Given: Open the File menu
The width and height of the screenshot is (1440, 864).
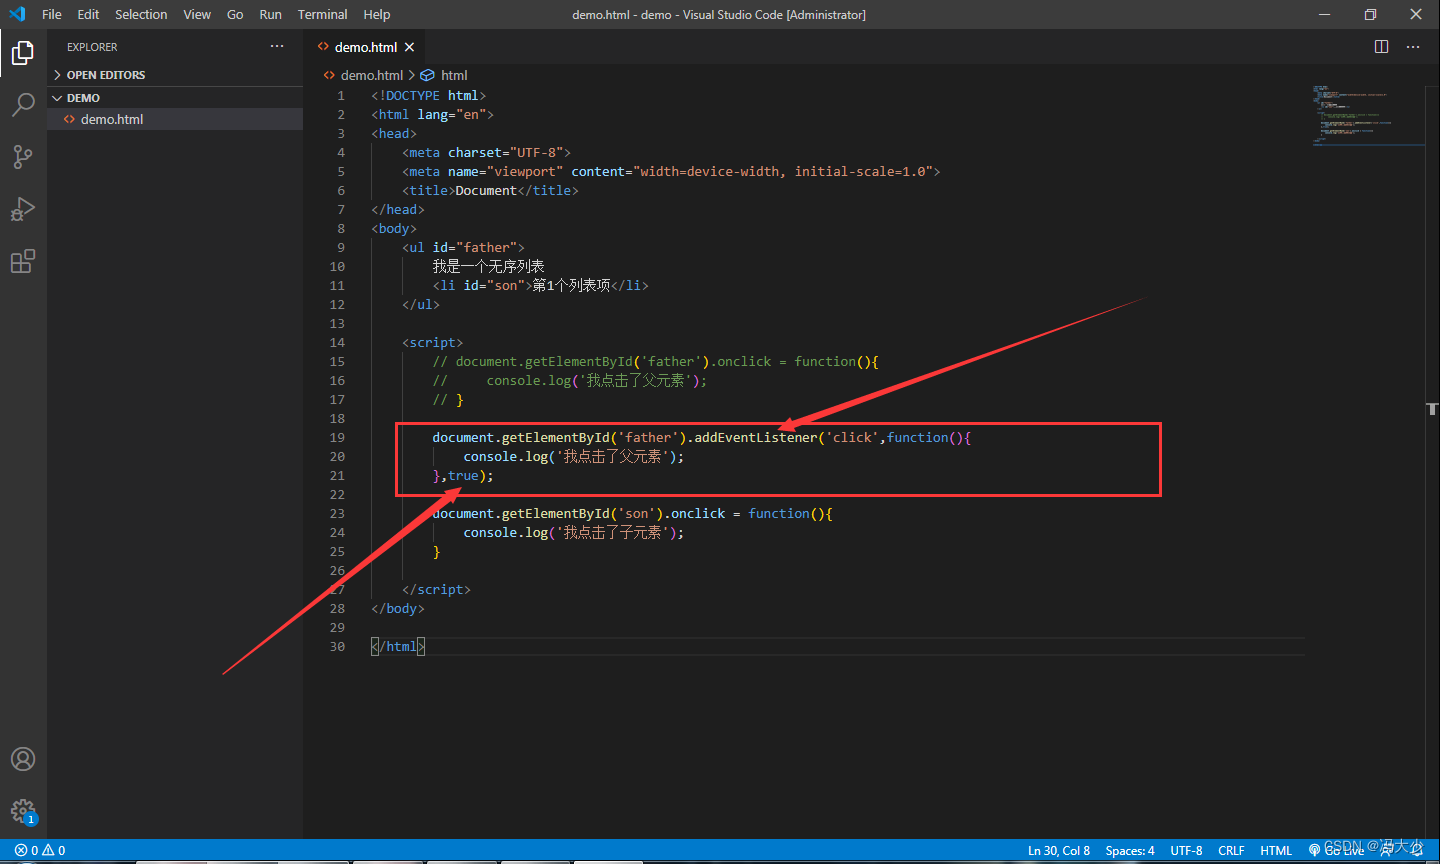Looking at the screenshot, I should coord(52,14).
